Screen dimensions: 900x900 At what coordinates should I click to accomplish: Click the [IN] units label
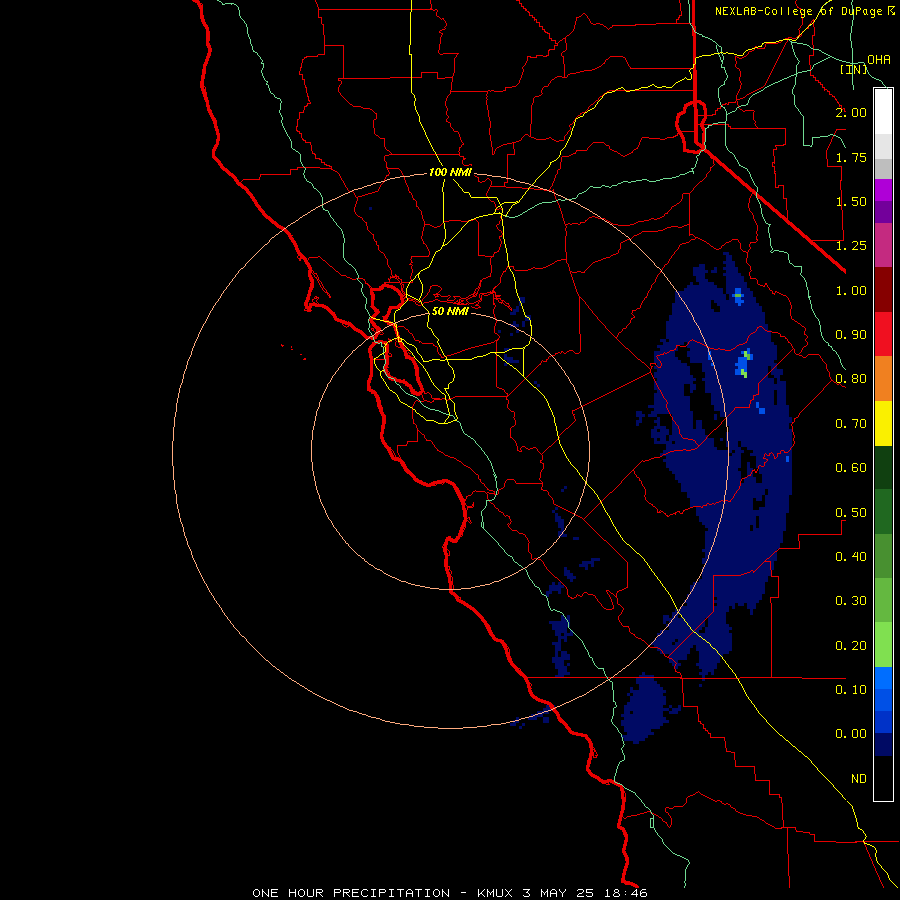(854, 70)
